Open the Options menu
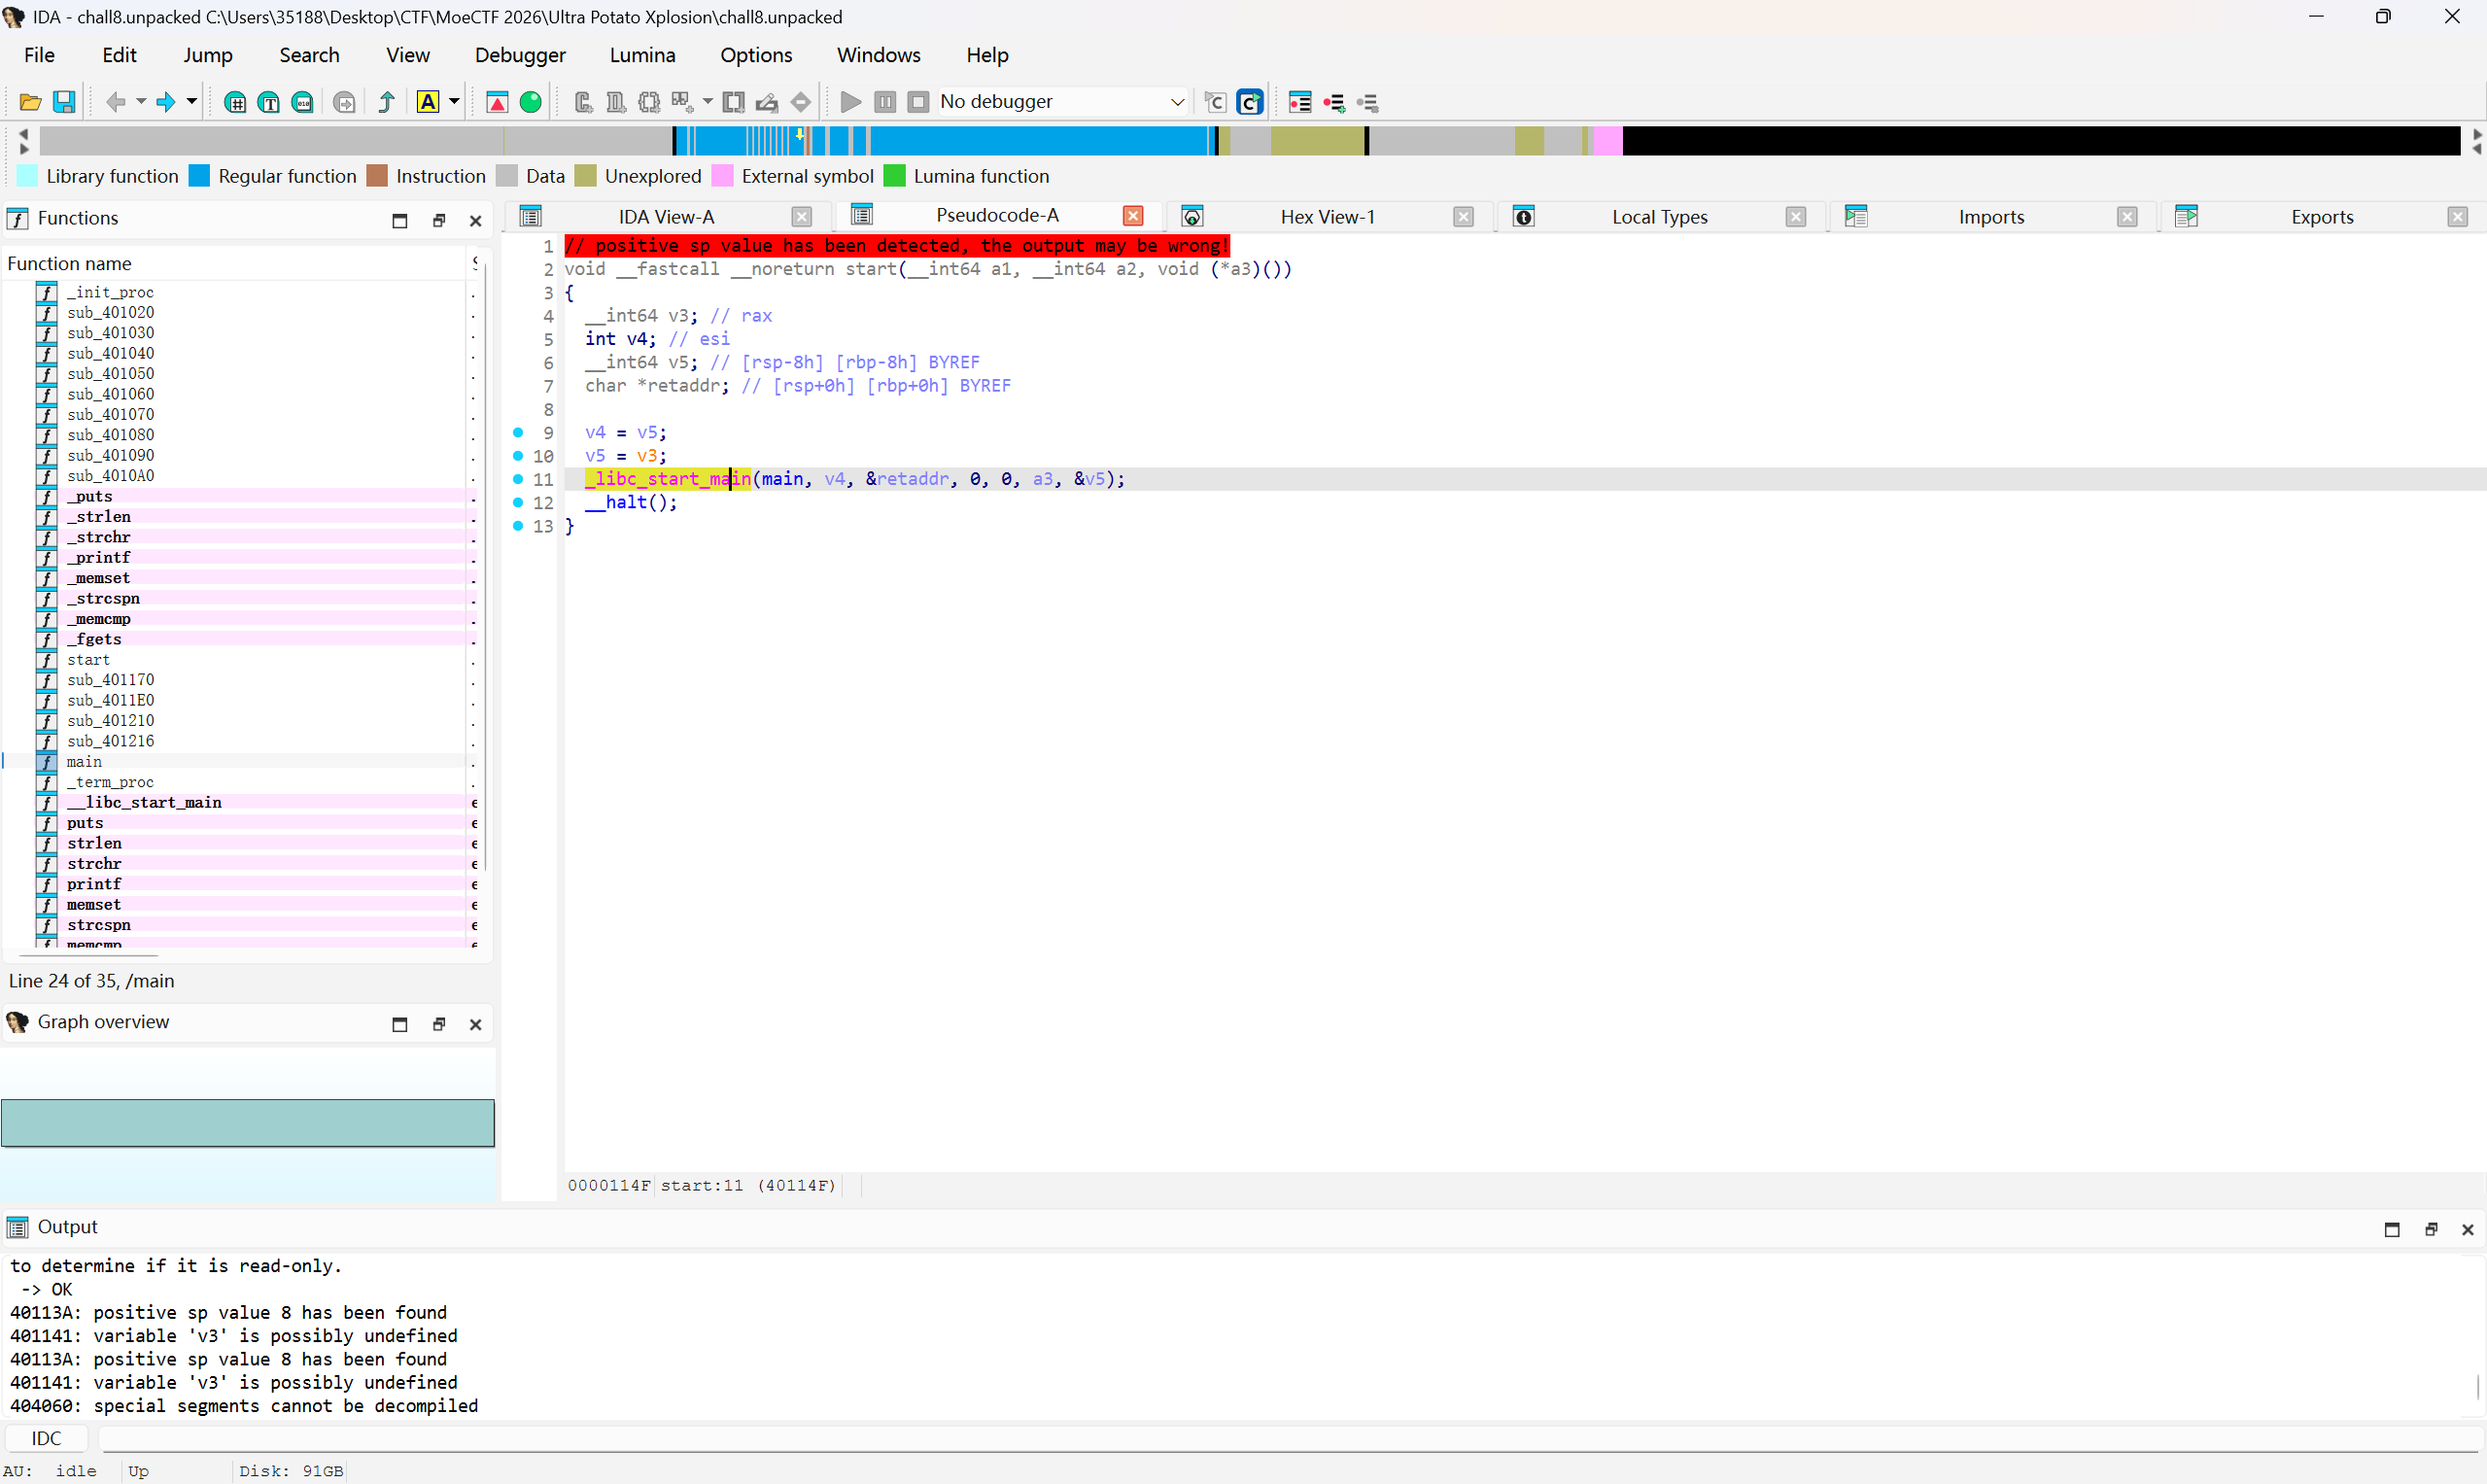This screenshot has width=2487, height=1484. 756,55
